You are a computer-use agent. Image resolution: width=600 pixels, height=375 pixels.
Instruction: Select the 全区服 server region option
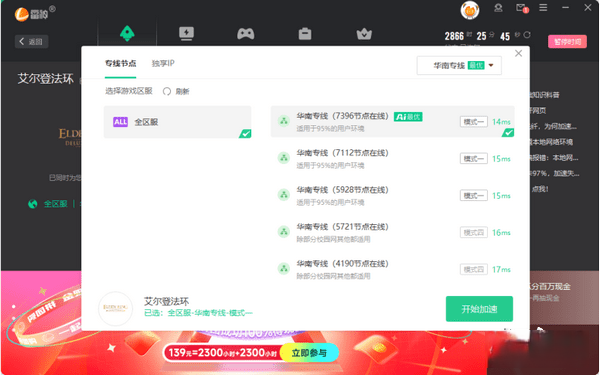click(x=178, y=122)
